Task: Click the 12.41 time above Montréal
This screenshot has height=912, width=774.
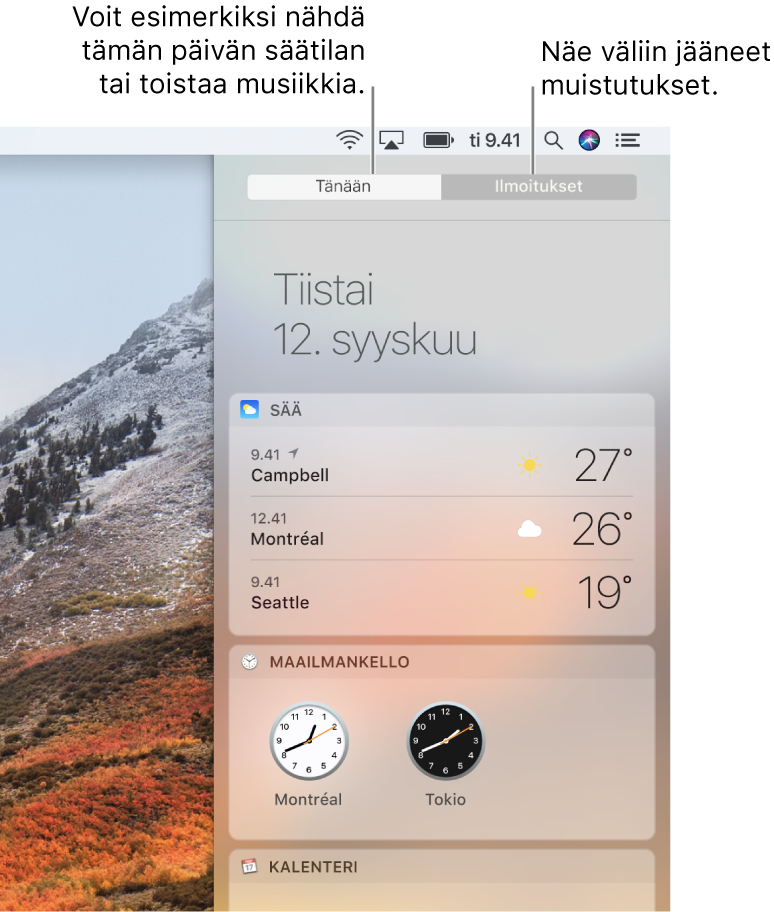Action: (x=269, y=518)
